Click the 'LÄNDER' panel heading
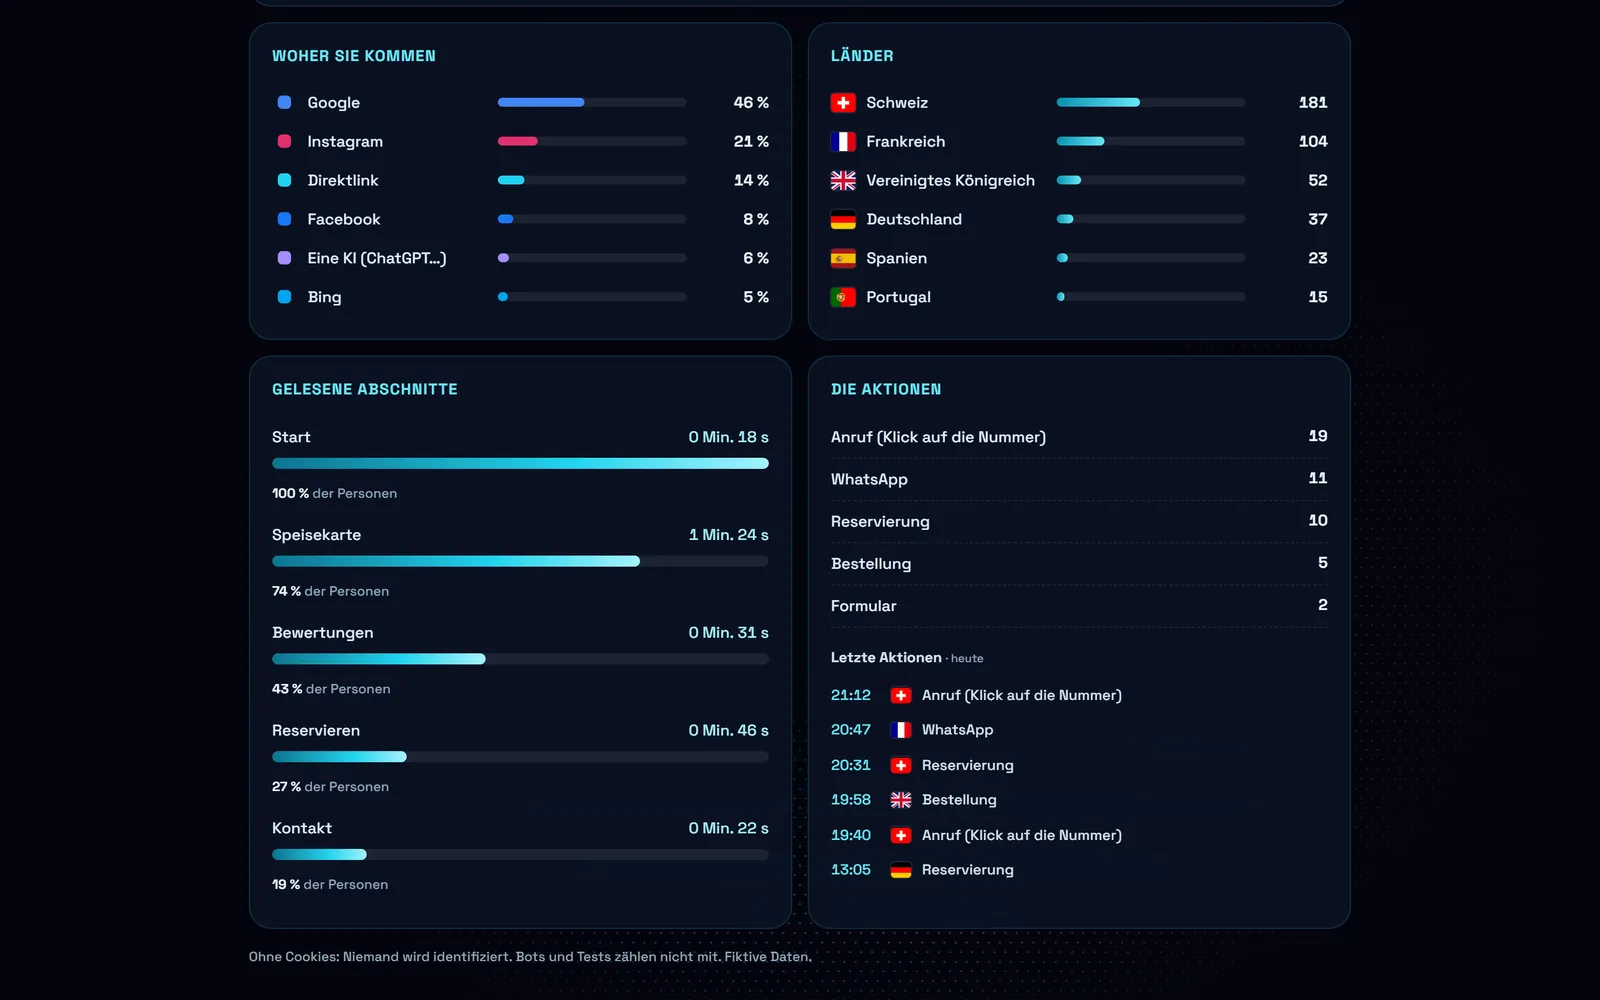 pyautogui.click(x=862, y=57)
